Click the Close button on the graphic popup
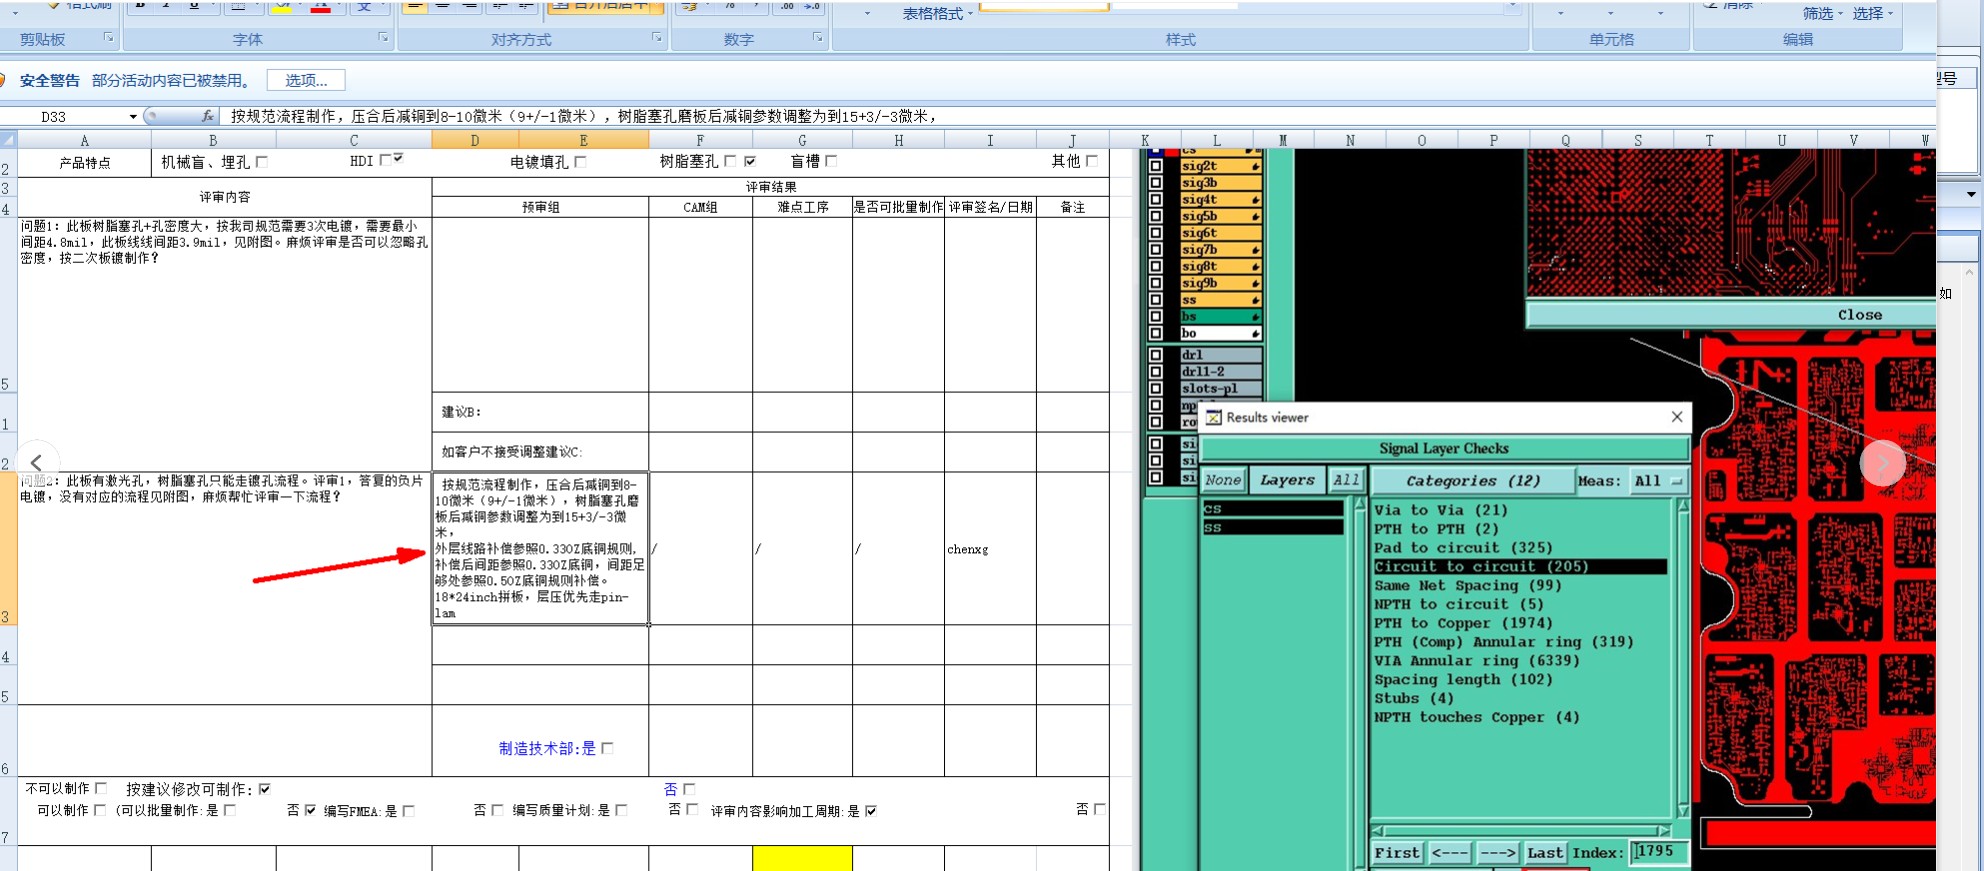The image size is (1984, 871). point(1859,315)
